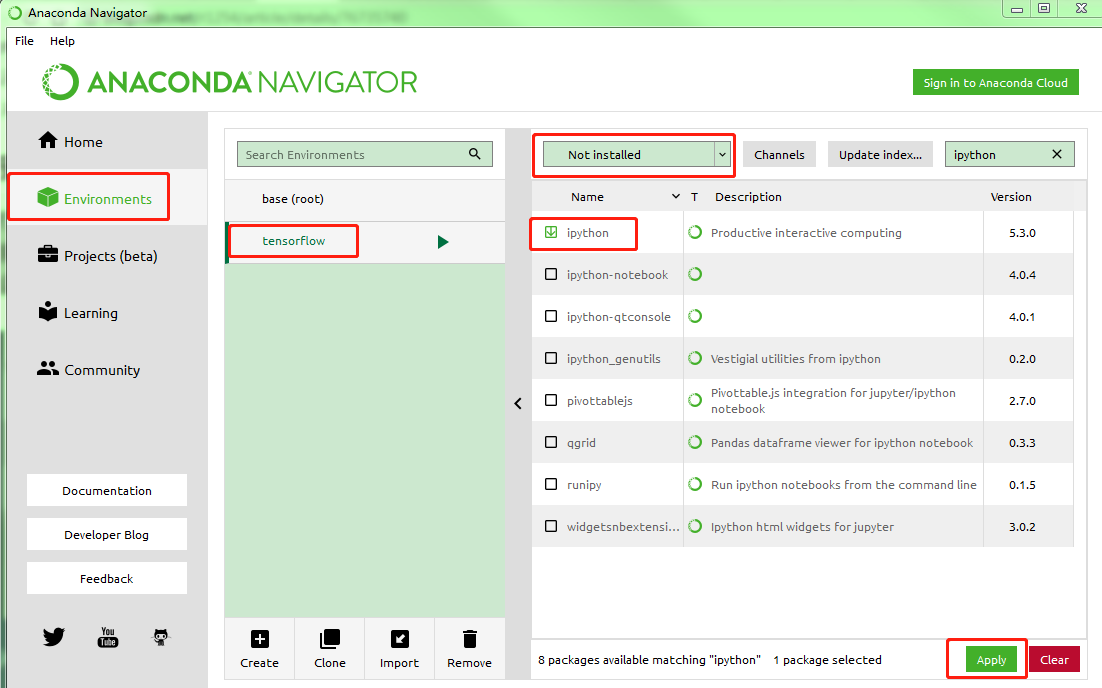
Task: Check the runipy package checkbox
Action: [551, 484]
